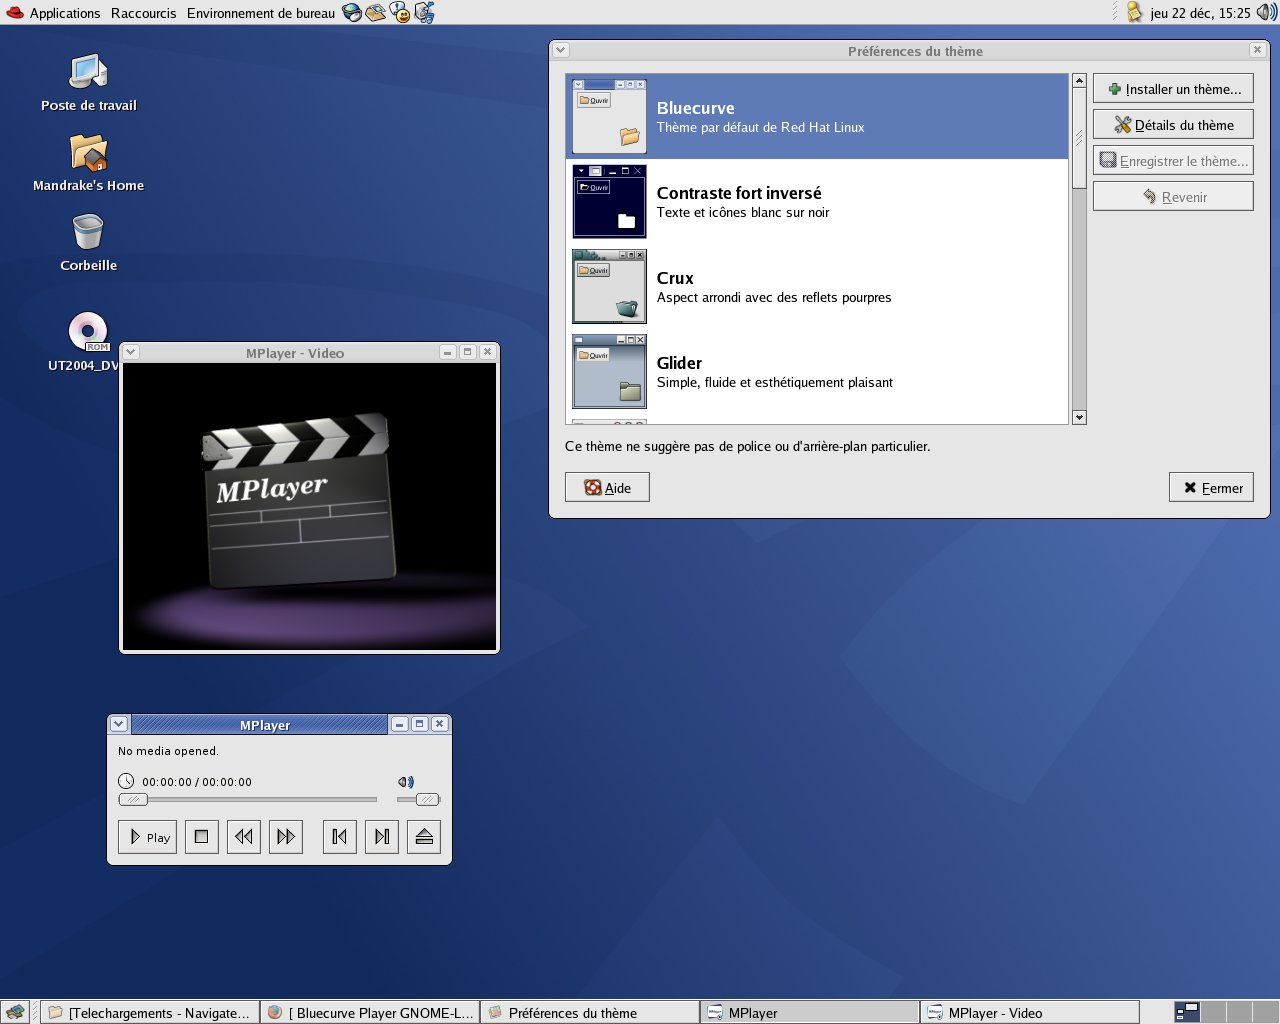Click the theme list vertical scrollbar thumb

[x=1079, y=138]
